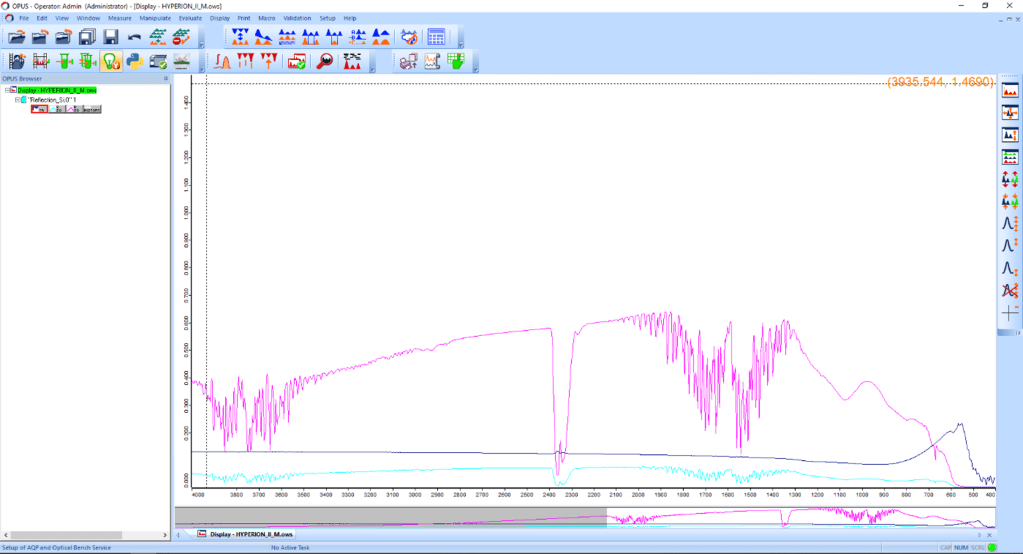This screenshot has width=1023, height=554.
Task: Open the Evaluate menu
Action: click(x=190, y=18)
